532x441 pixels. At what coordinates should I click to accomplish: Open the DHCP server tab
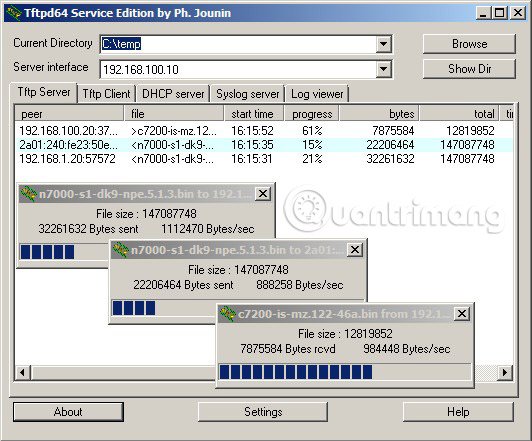[173, 94]
